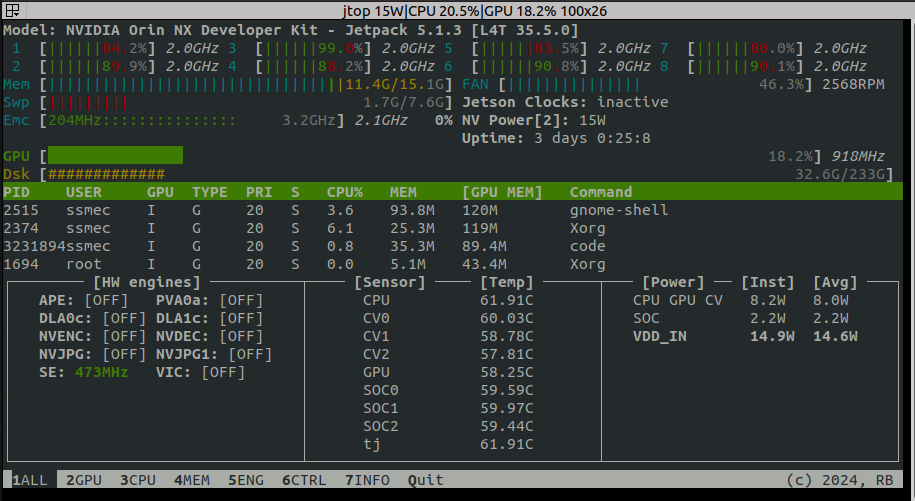The image size is (915, 501).
Task: Click PID 3231894 in the table
Action: (34, 246)
